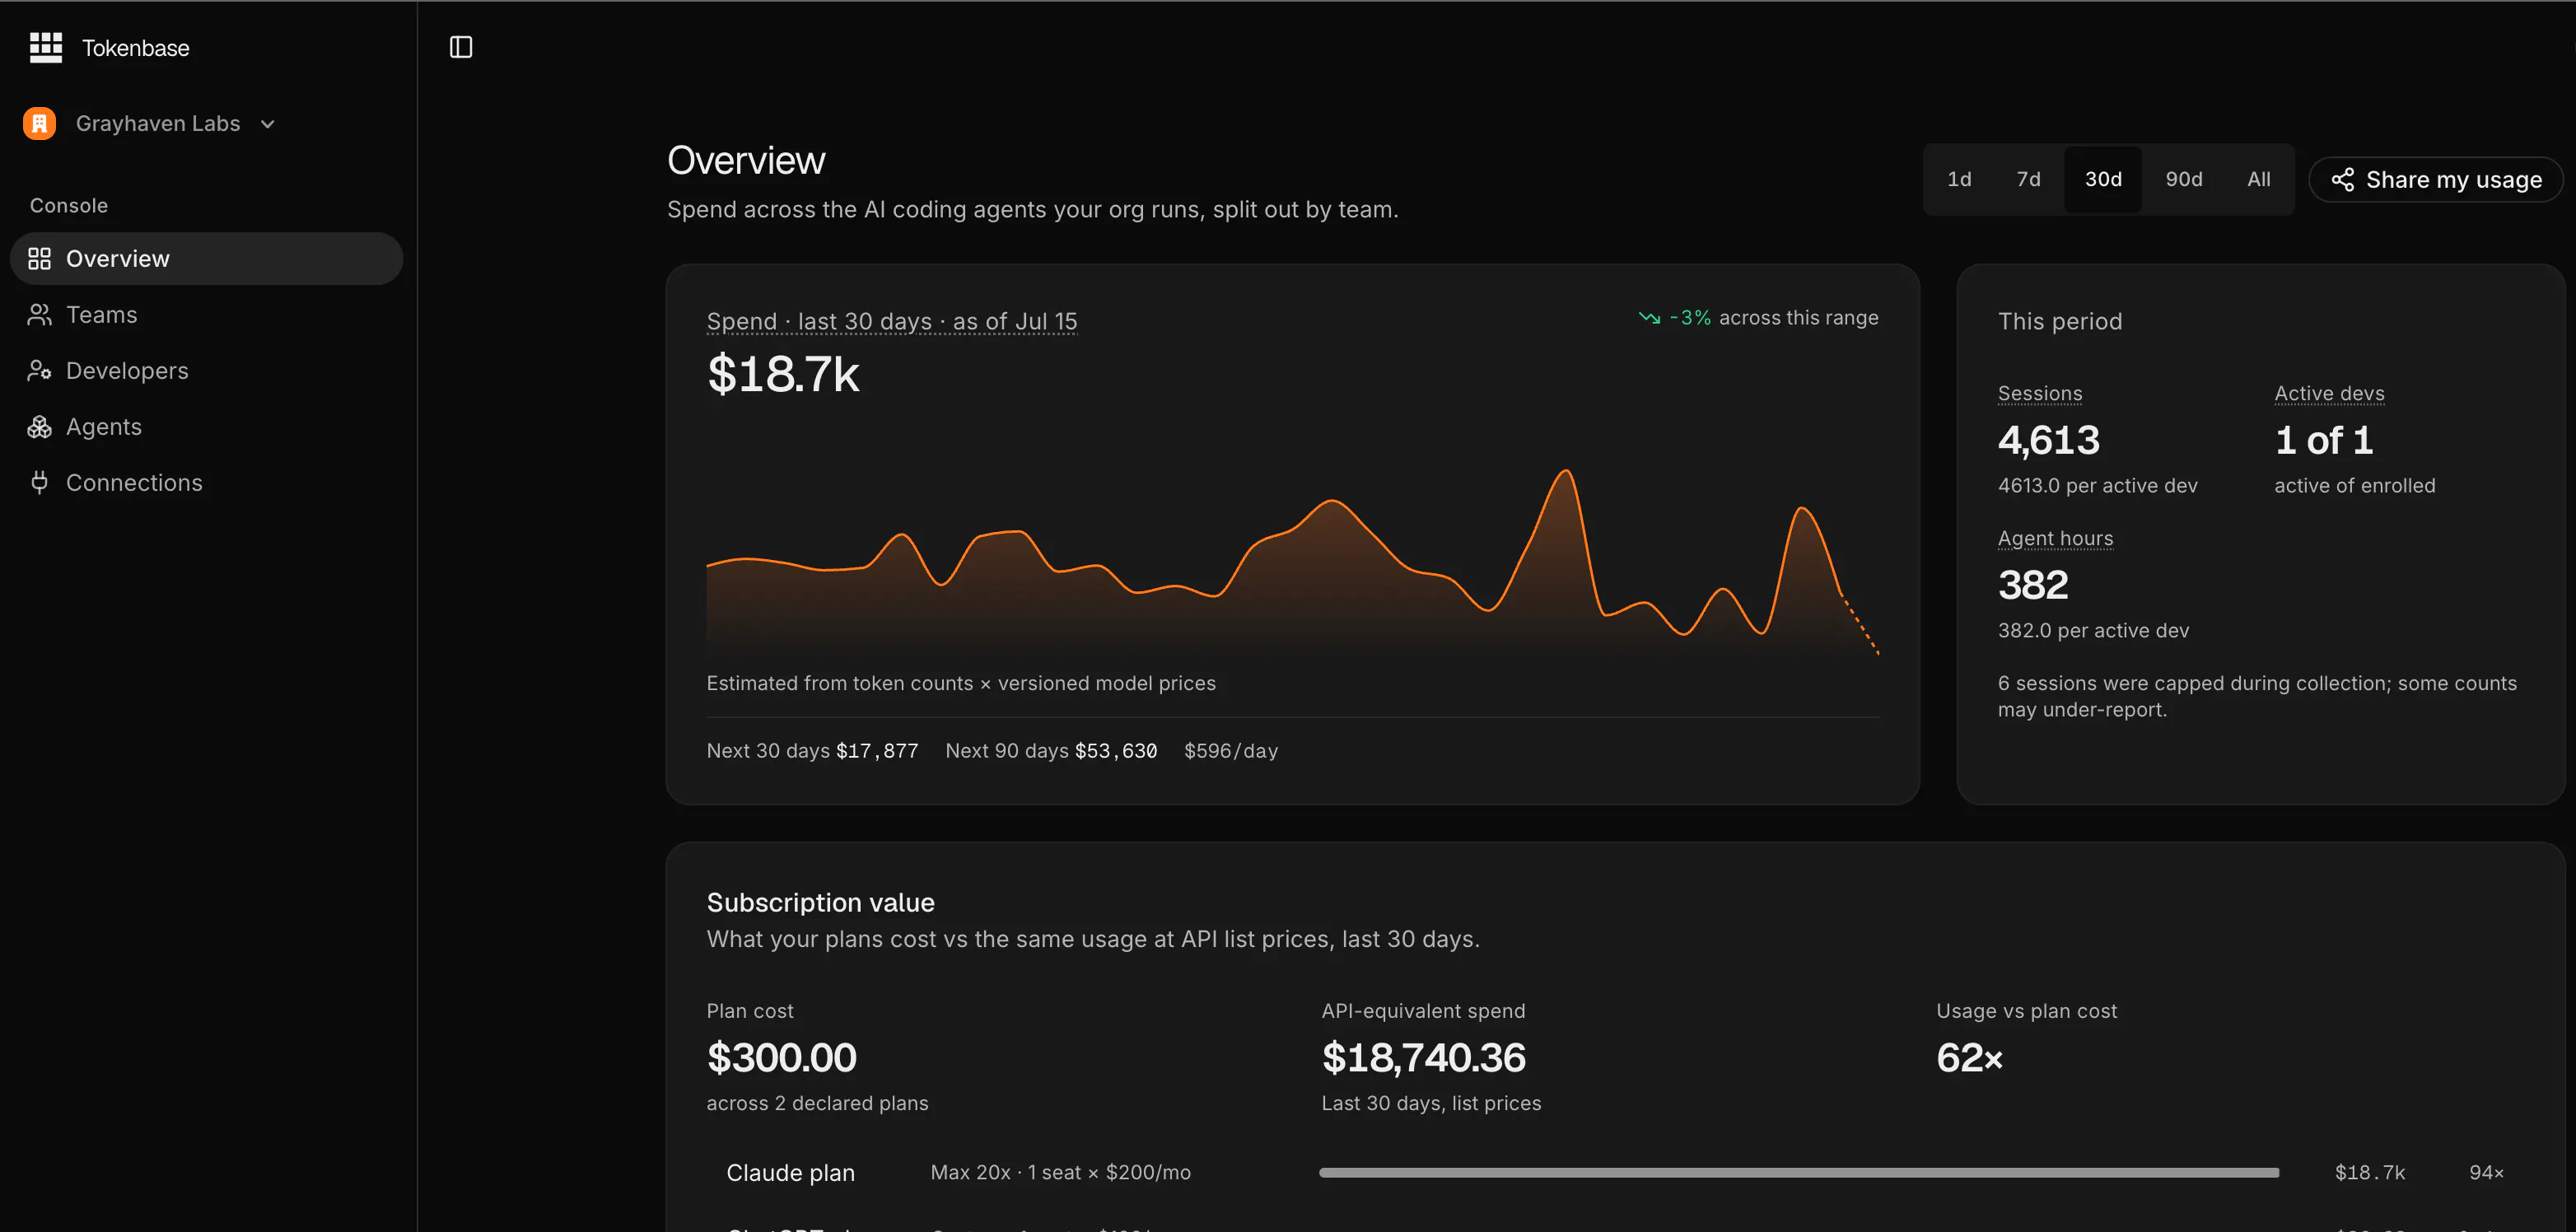Click the Sessions label

[2040, 394]
